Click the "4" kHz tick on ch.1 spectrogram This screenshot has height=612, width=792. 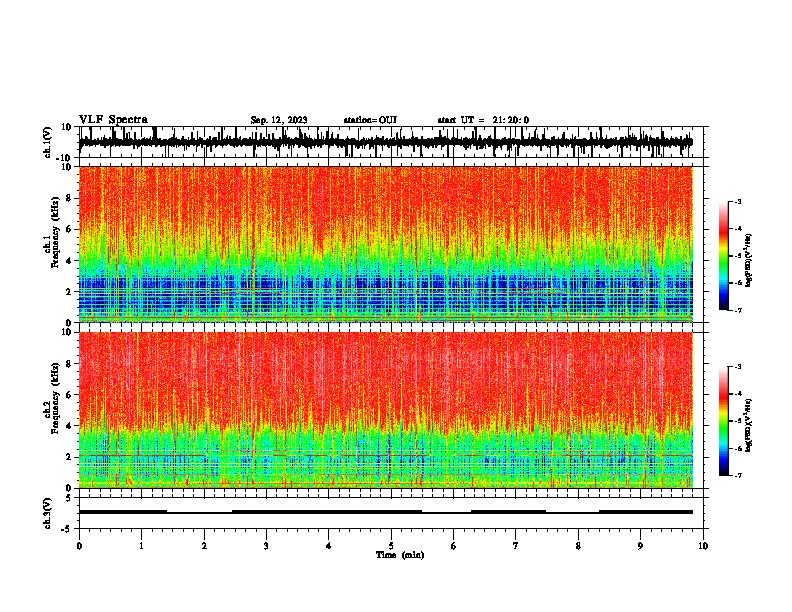[x=69, y=261]
